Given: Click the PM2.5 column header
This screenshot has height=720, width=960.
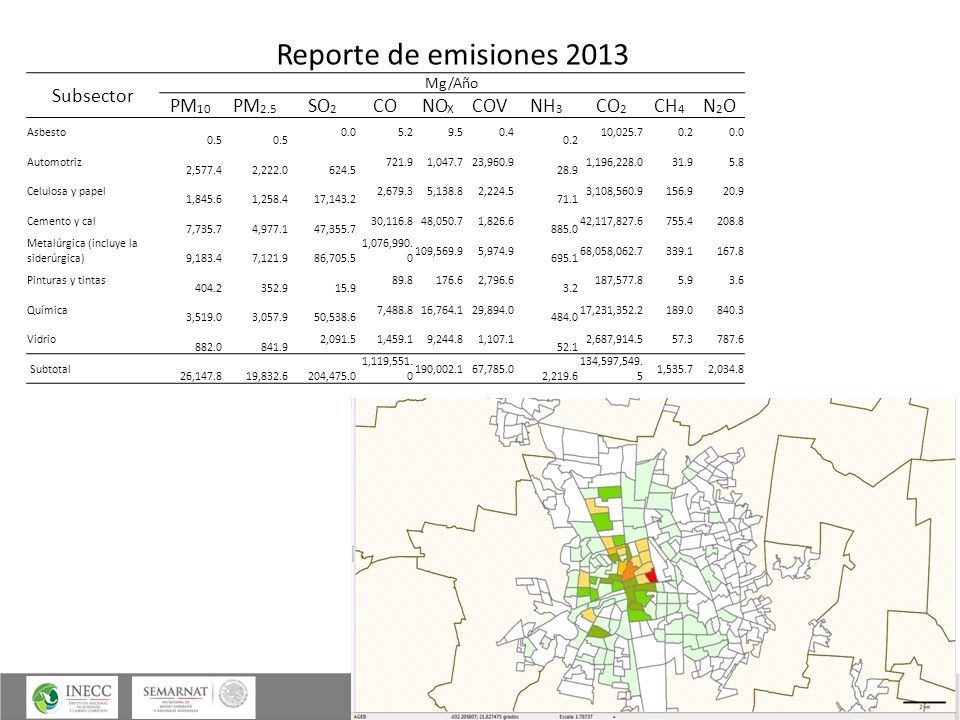Looking at the screenshot, I should coord(255,107).
